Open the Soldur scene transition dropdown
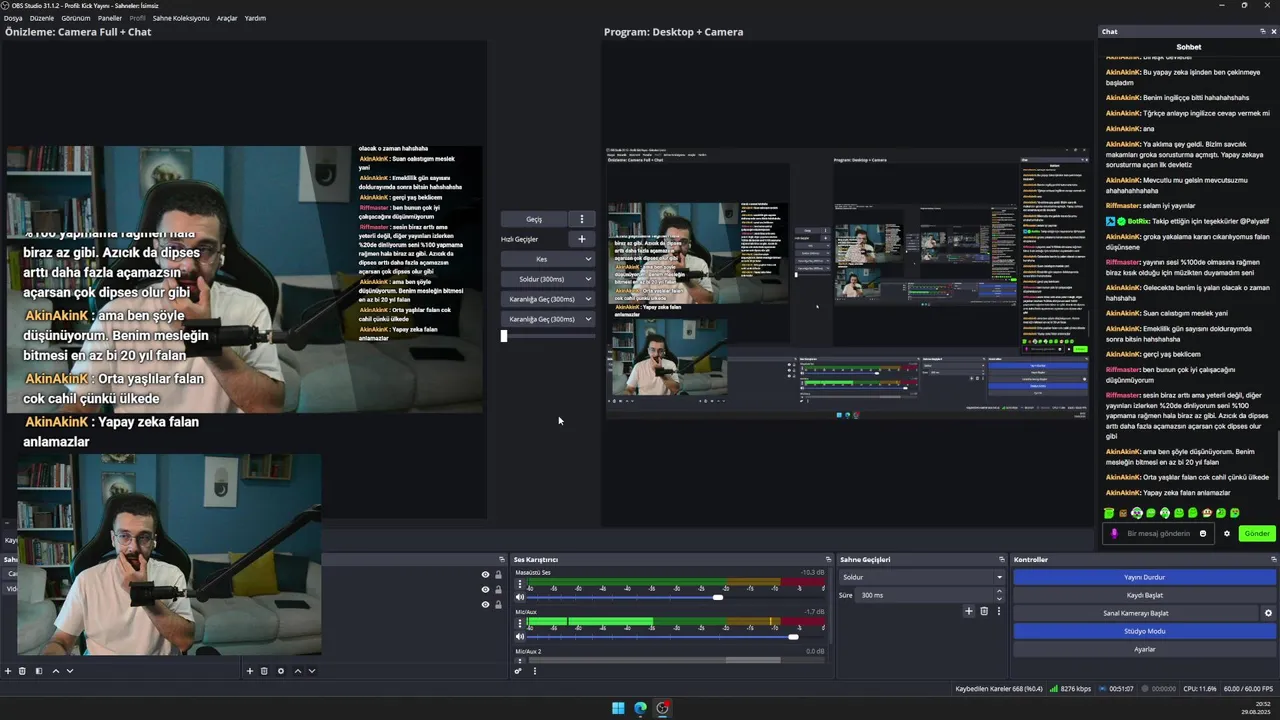The width and height of the screenshot is (1280, 720). point(921,577)
